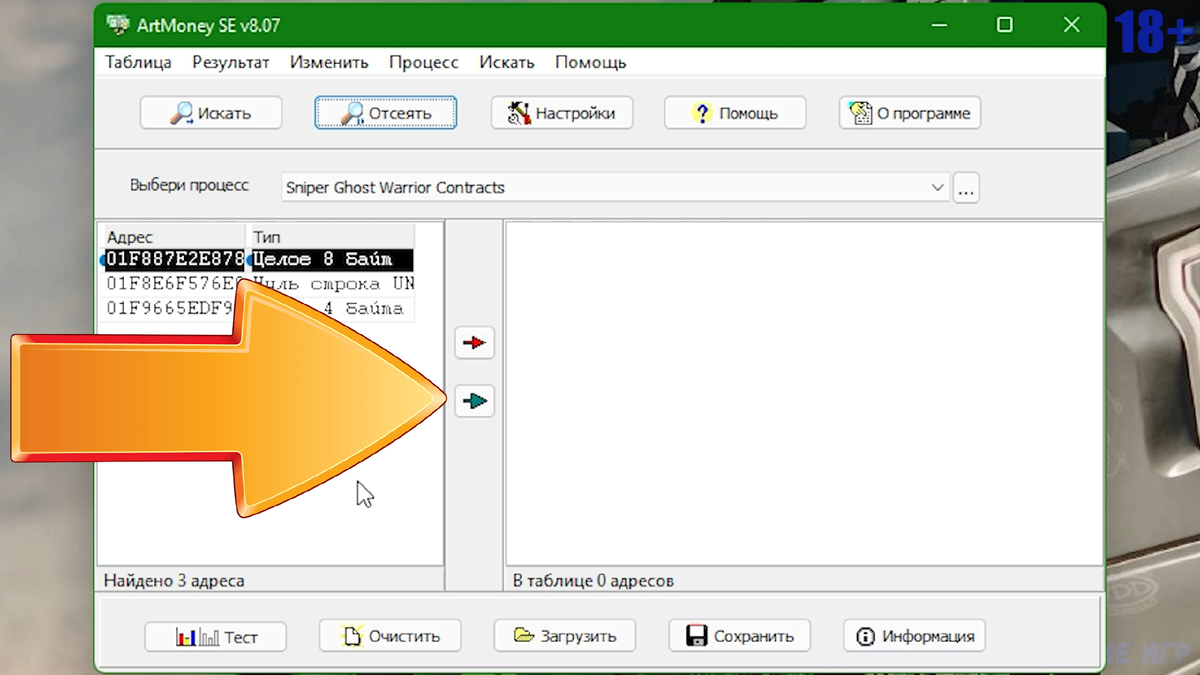Click the В таблице 0 адресов status text

(x=593, y=580)
